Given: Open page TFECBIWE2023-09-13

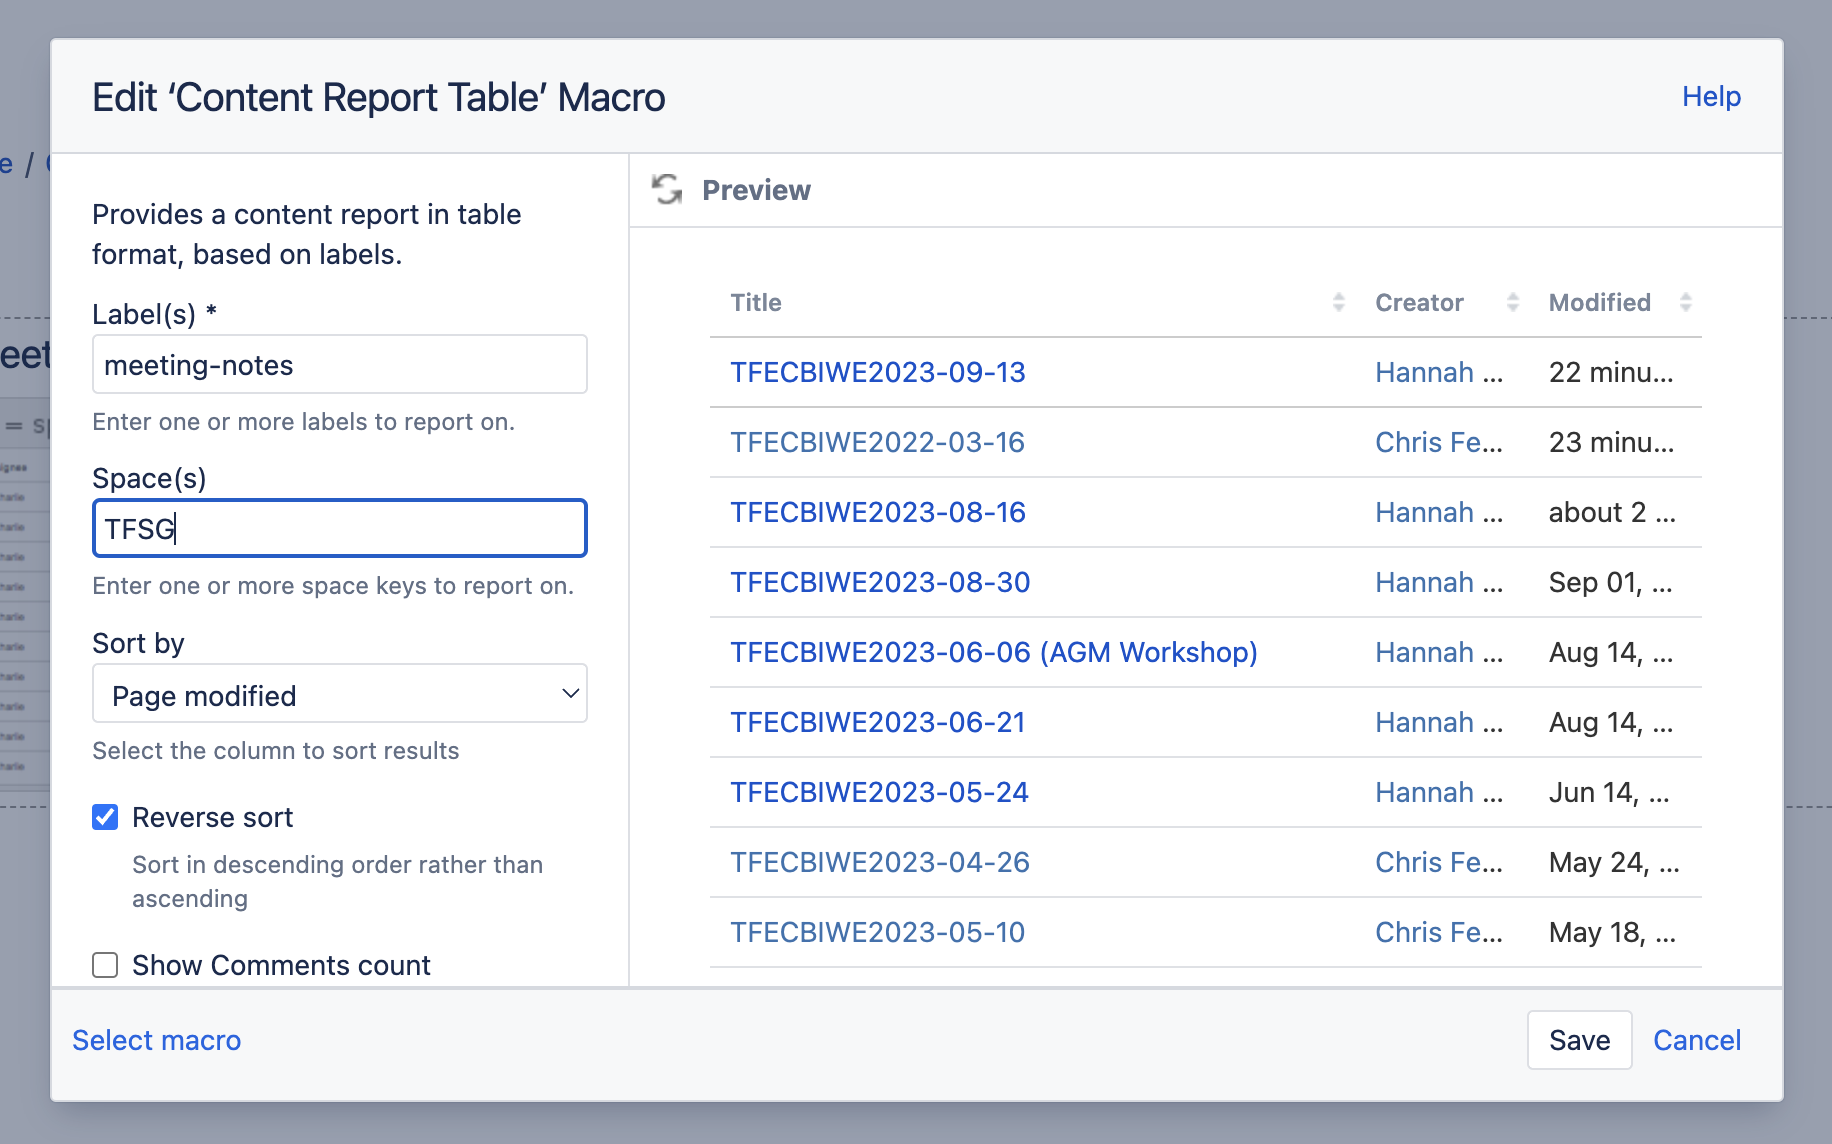Looking at the screenshot, I should point(878,372).
